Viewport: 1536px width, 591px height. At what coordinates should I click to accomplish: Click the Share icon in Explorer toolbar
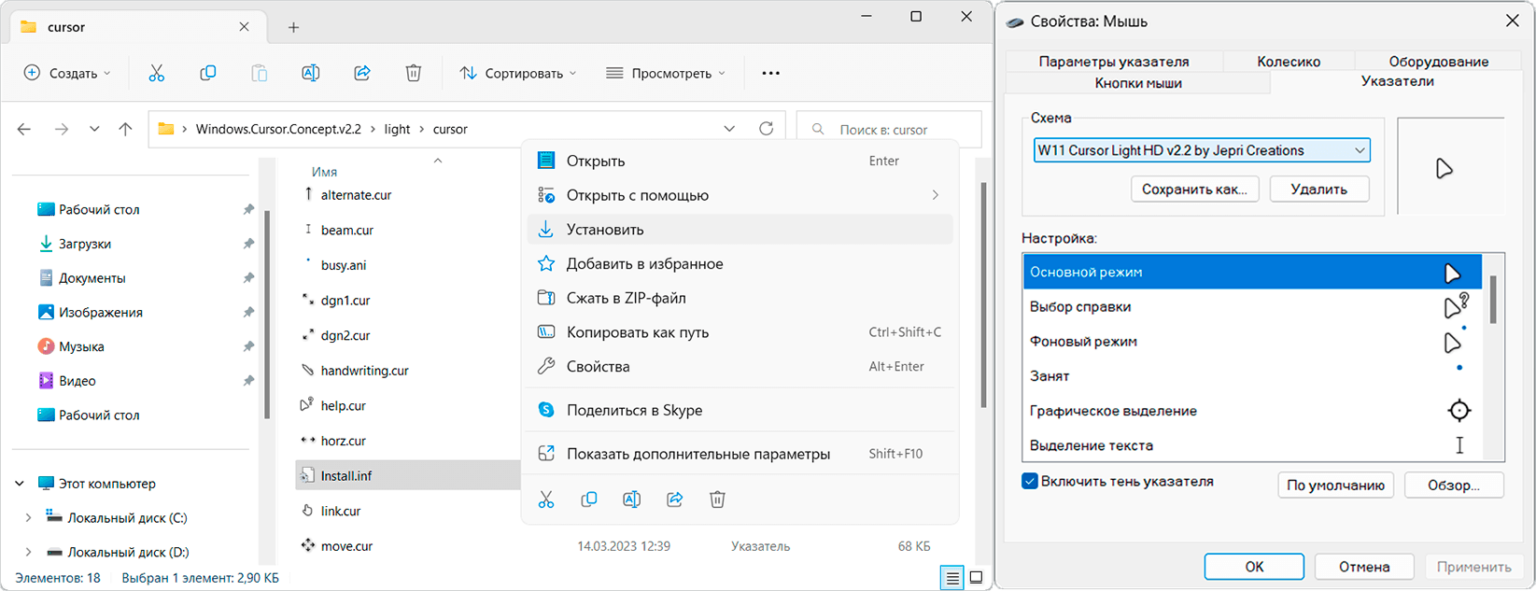[x=362, y=72]
